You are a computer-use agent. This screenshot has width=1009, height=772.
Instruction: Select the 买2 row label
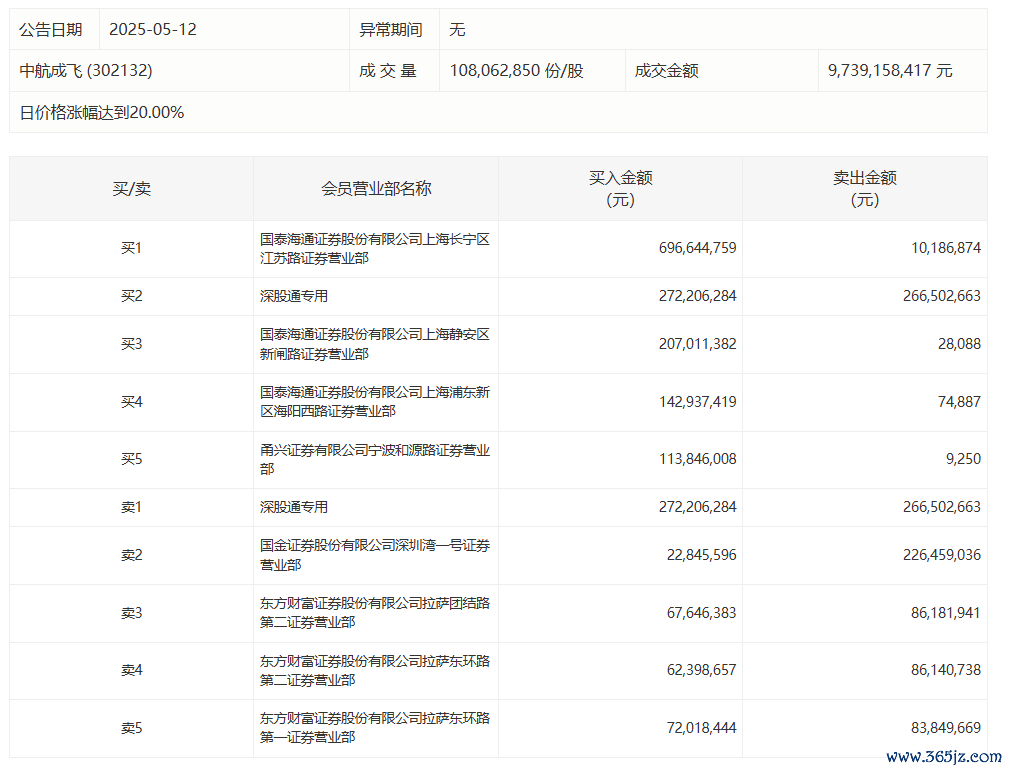131,296
